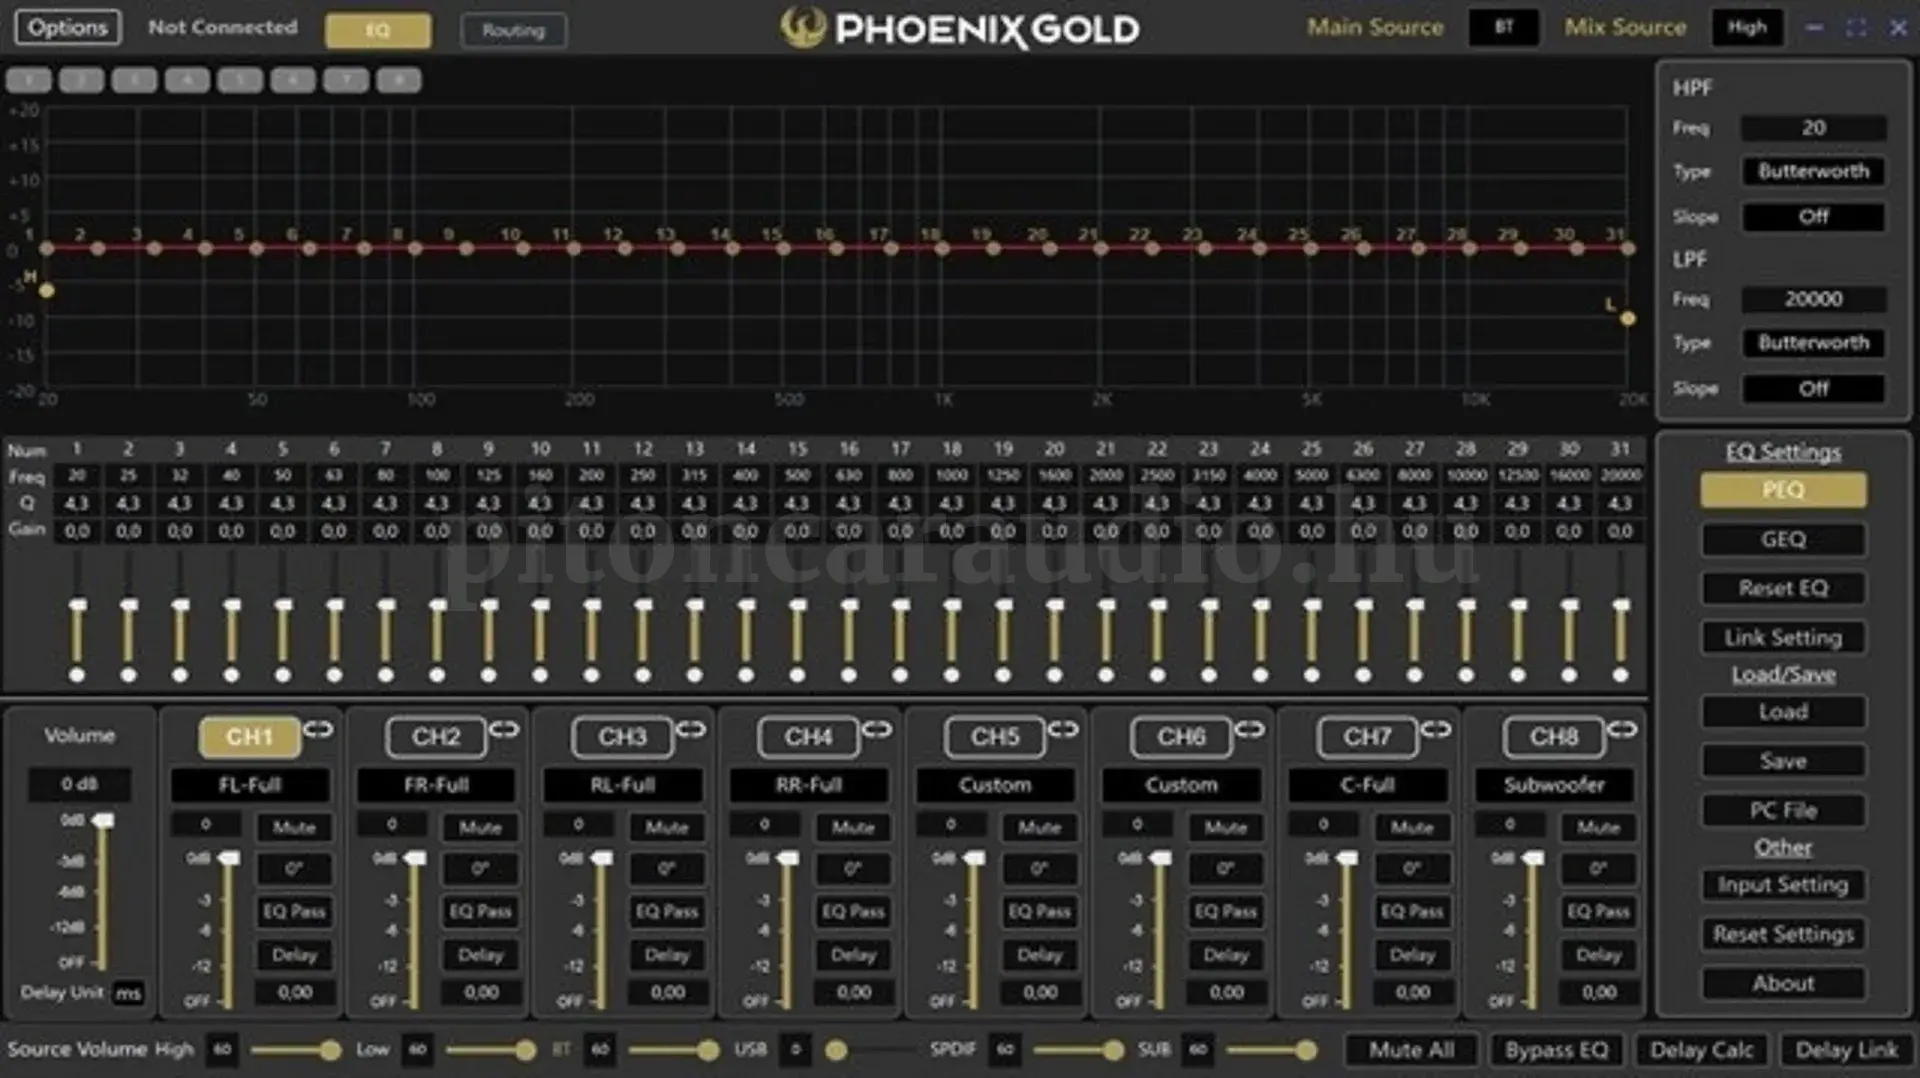Toggle Mute All
Screen dimensions: 1920x1078
click(1411, 1050)
